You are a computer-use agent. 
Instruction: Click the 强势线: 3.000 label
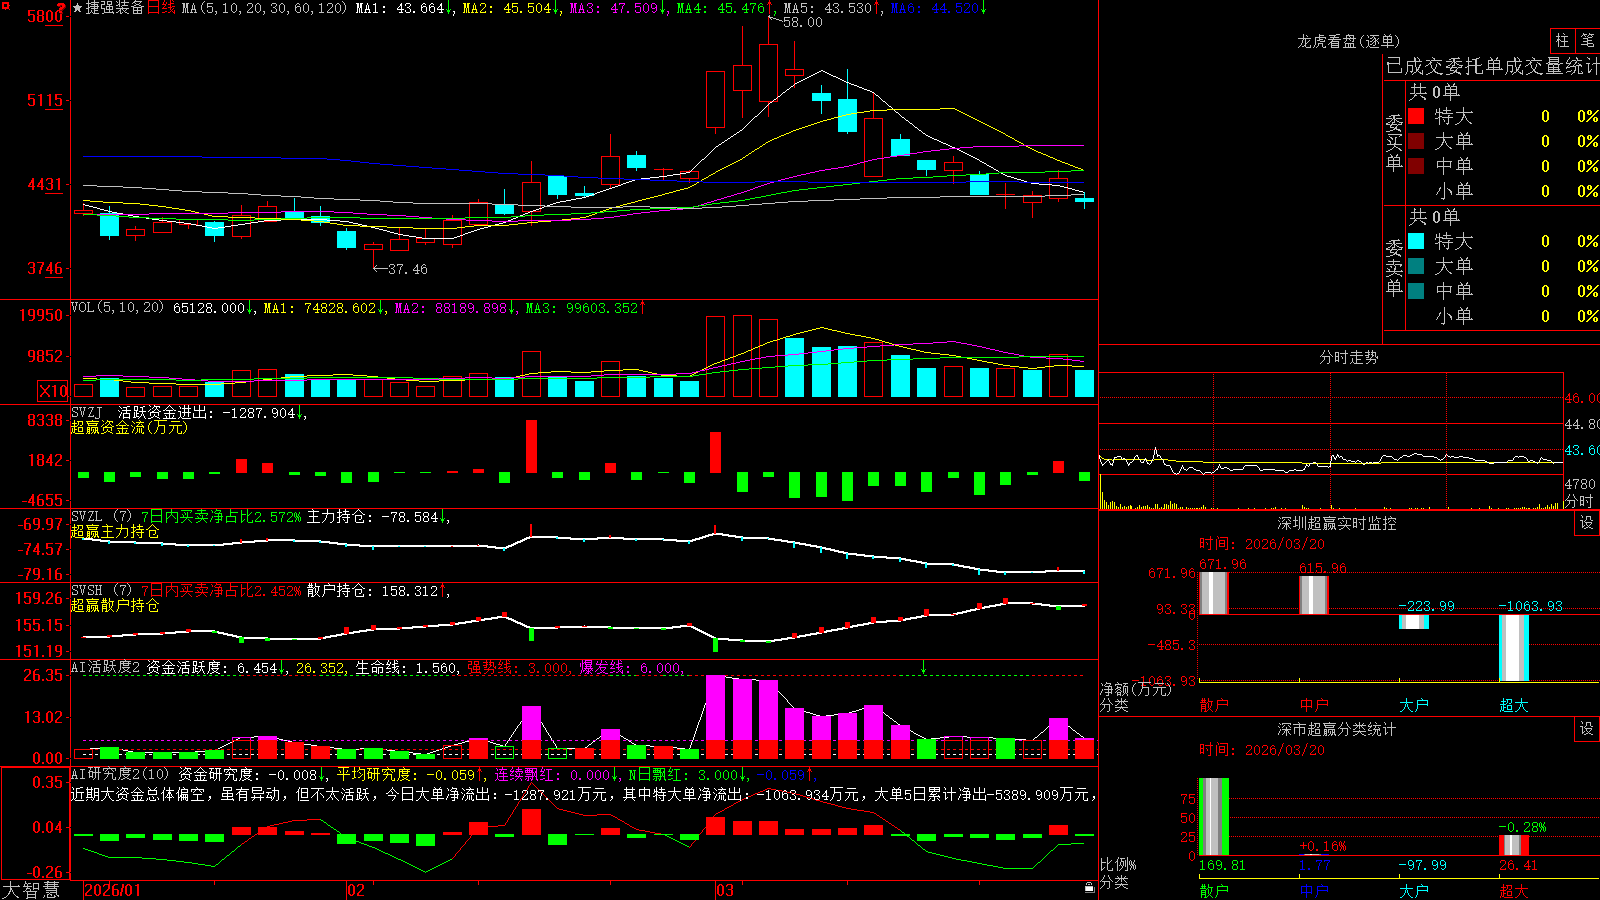518,667
